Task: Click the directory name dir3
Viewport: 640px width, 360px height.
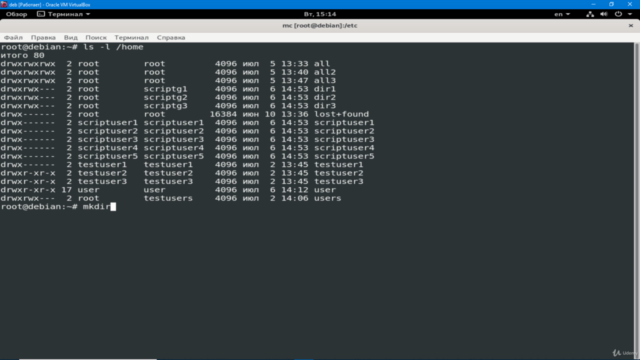Action: [325, 106]
